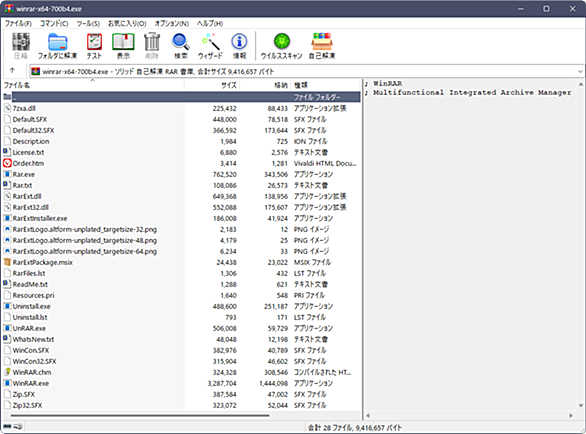Screen dimensions: 586x434
Task: Click the Rar.exe application icon
Action: (7, 174)
